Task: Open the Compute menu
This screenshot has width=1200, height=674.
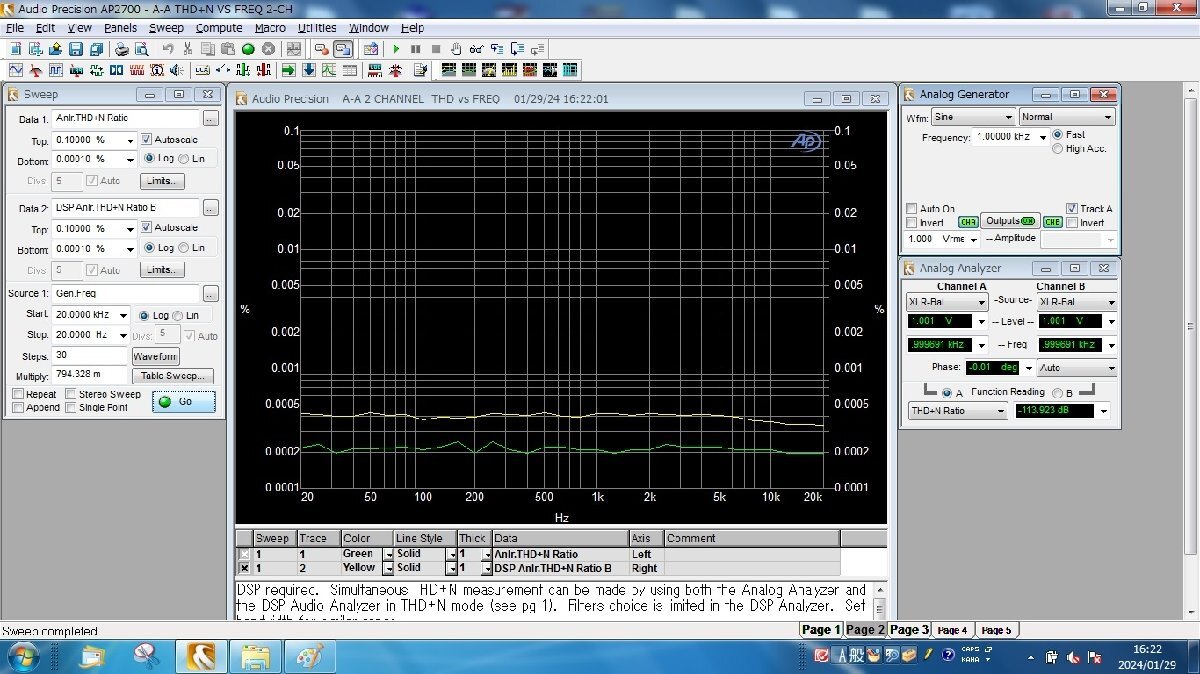Action: tap(218, 28)
